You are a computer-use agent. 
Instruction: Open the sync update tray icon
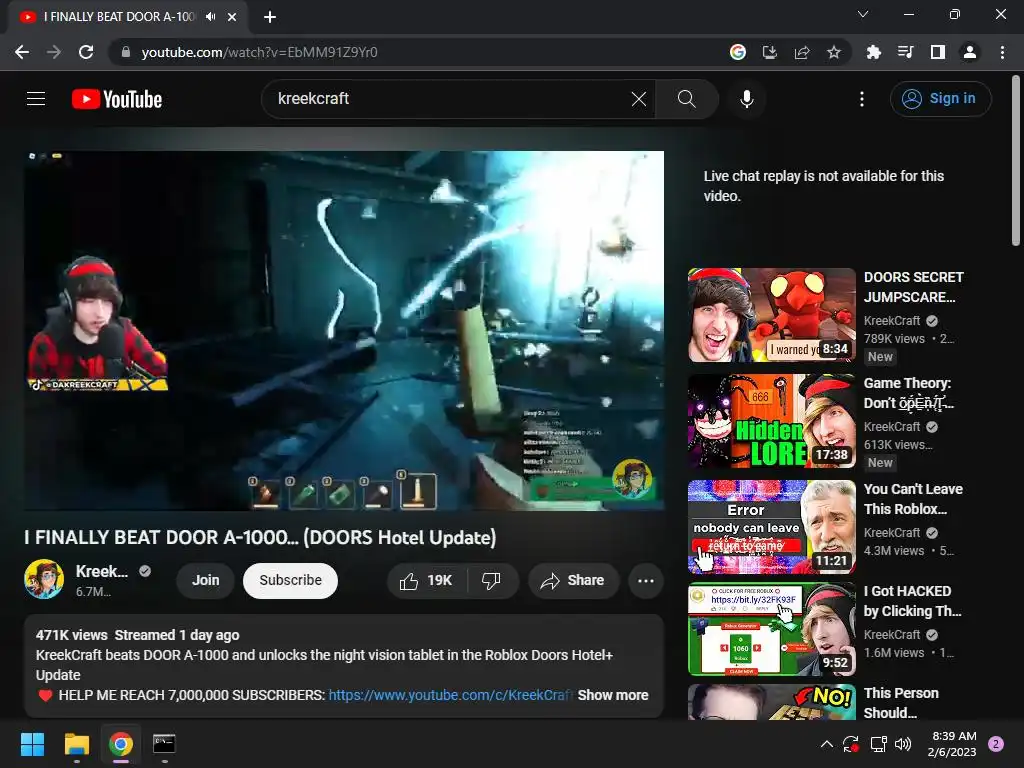coord(851,744)
